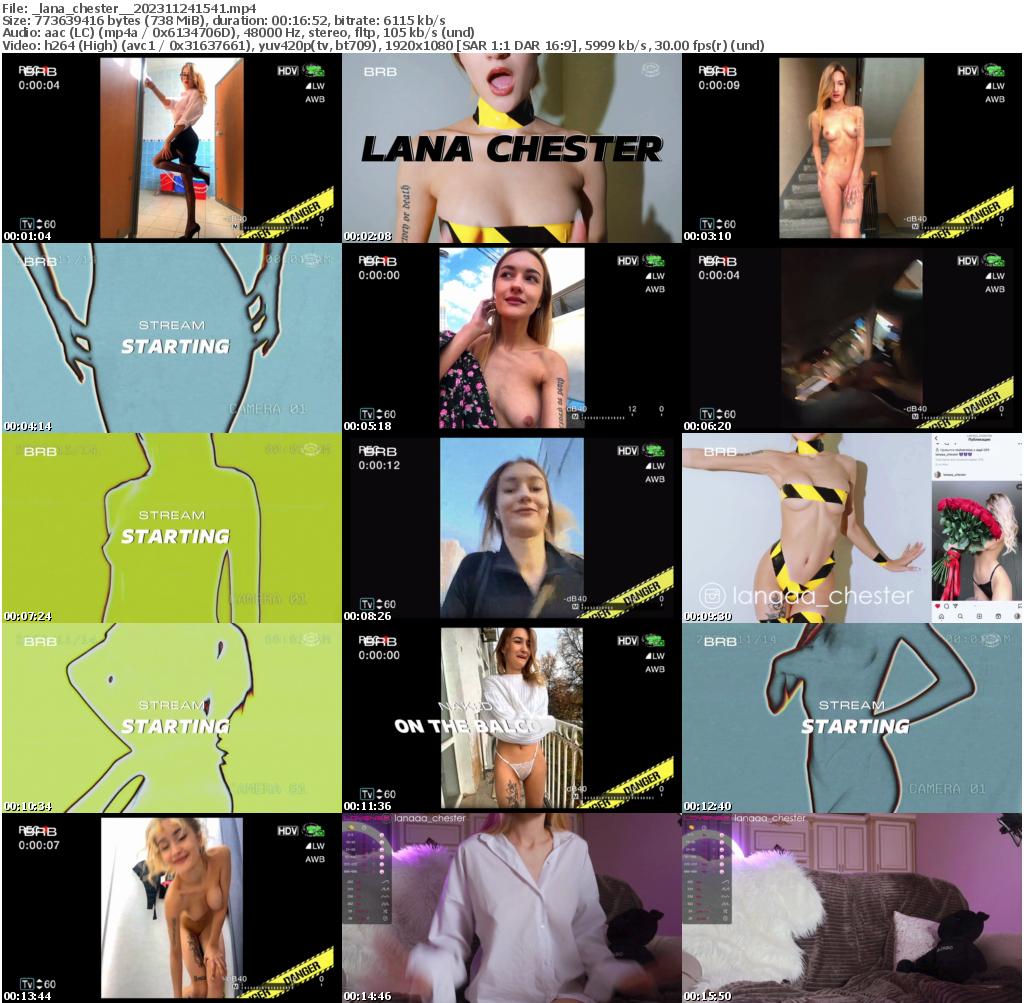1024x1003 pixels.
Task: Select the Instagram home icon in the bottom bar
Action: pyautogui.click(x=941, y=617)
